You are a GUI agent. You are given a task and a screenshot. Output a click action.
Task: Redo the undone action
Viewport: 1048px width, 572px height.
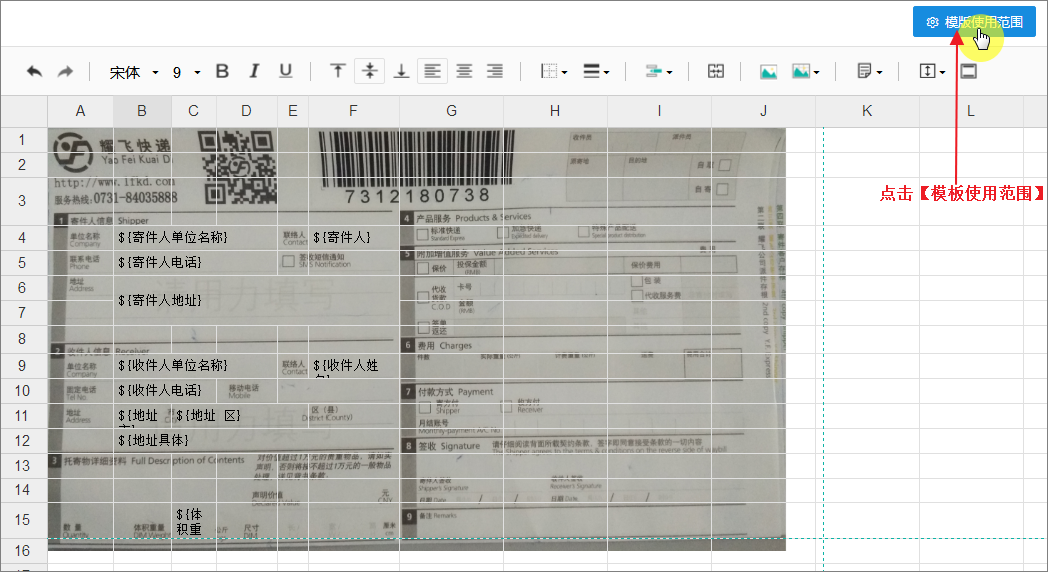[x=65, y=72]
